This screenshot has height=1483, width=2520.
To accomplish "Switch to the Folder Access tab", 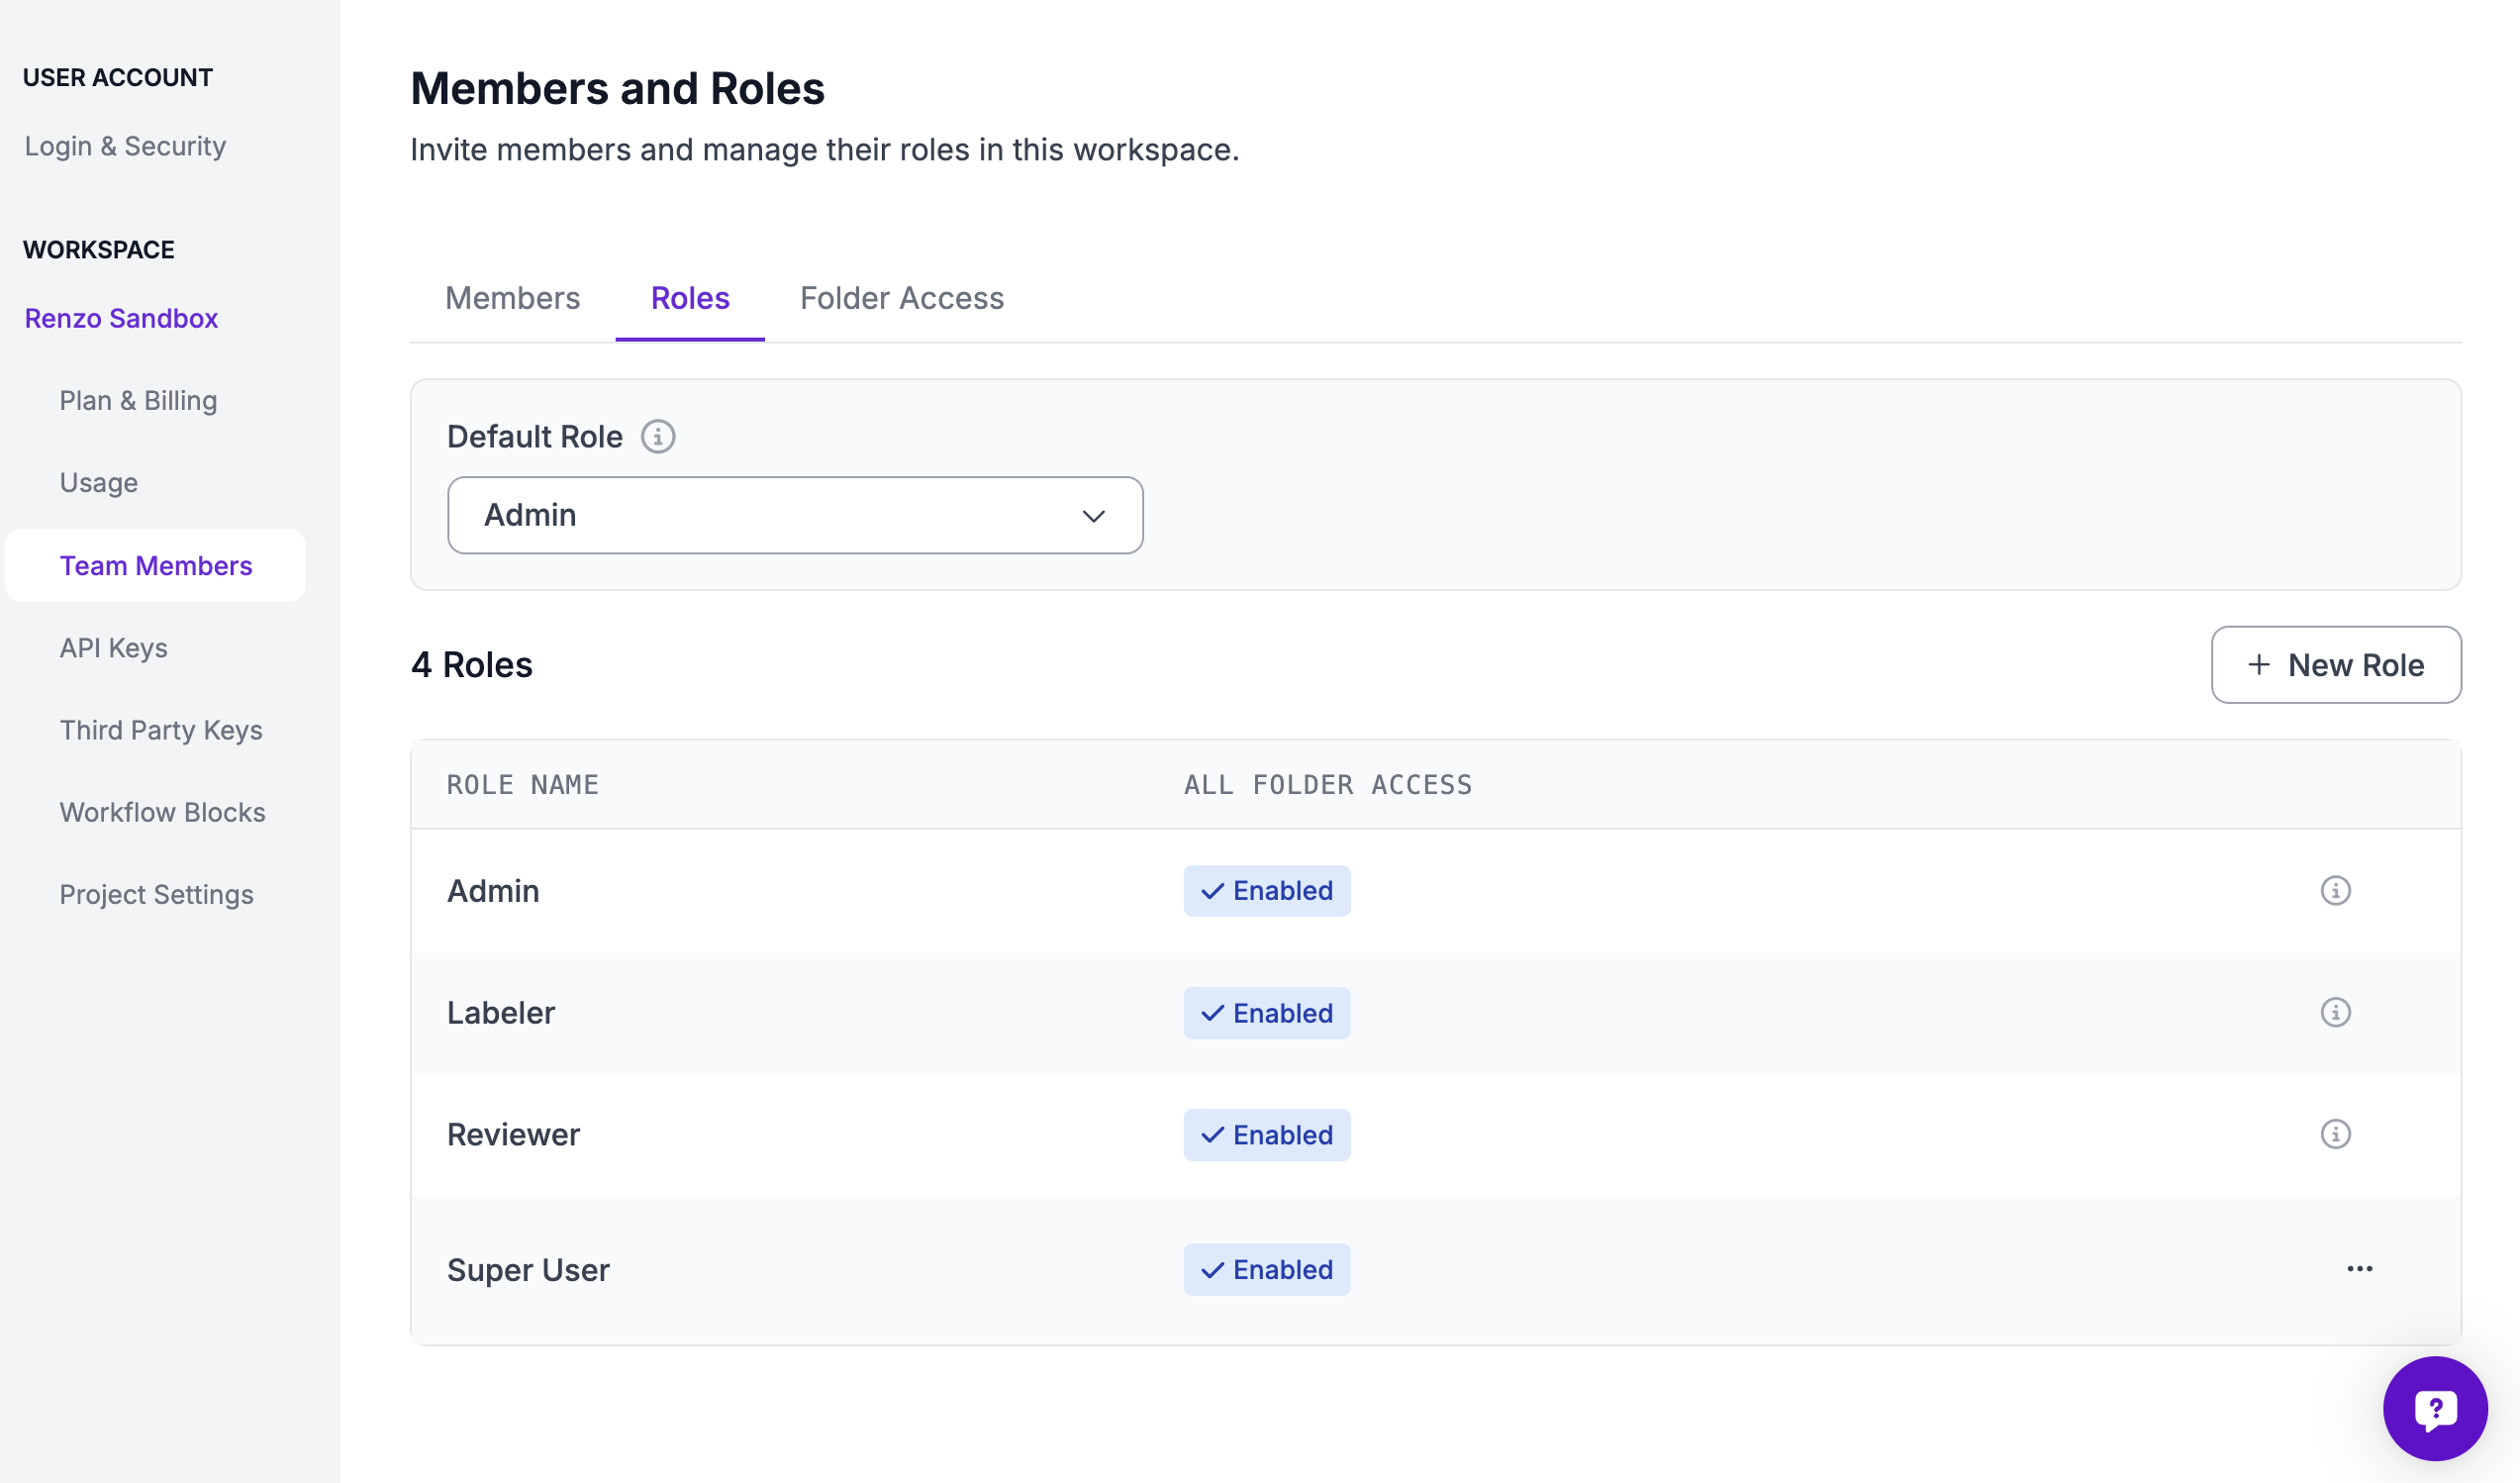I will [901, 298].
